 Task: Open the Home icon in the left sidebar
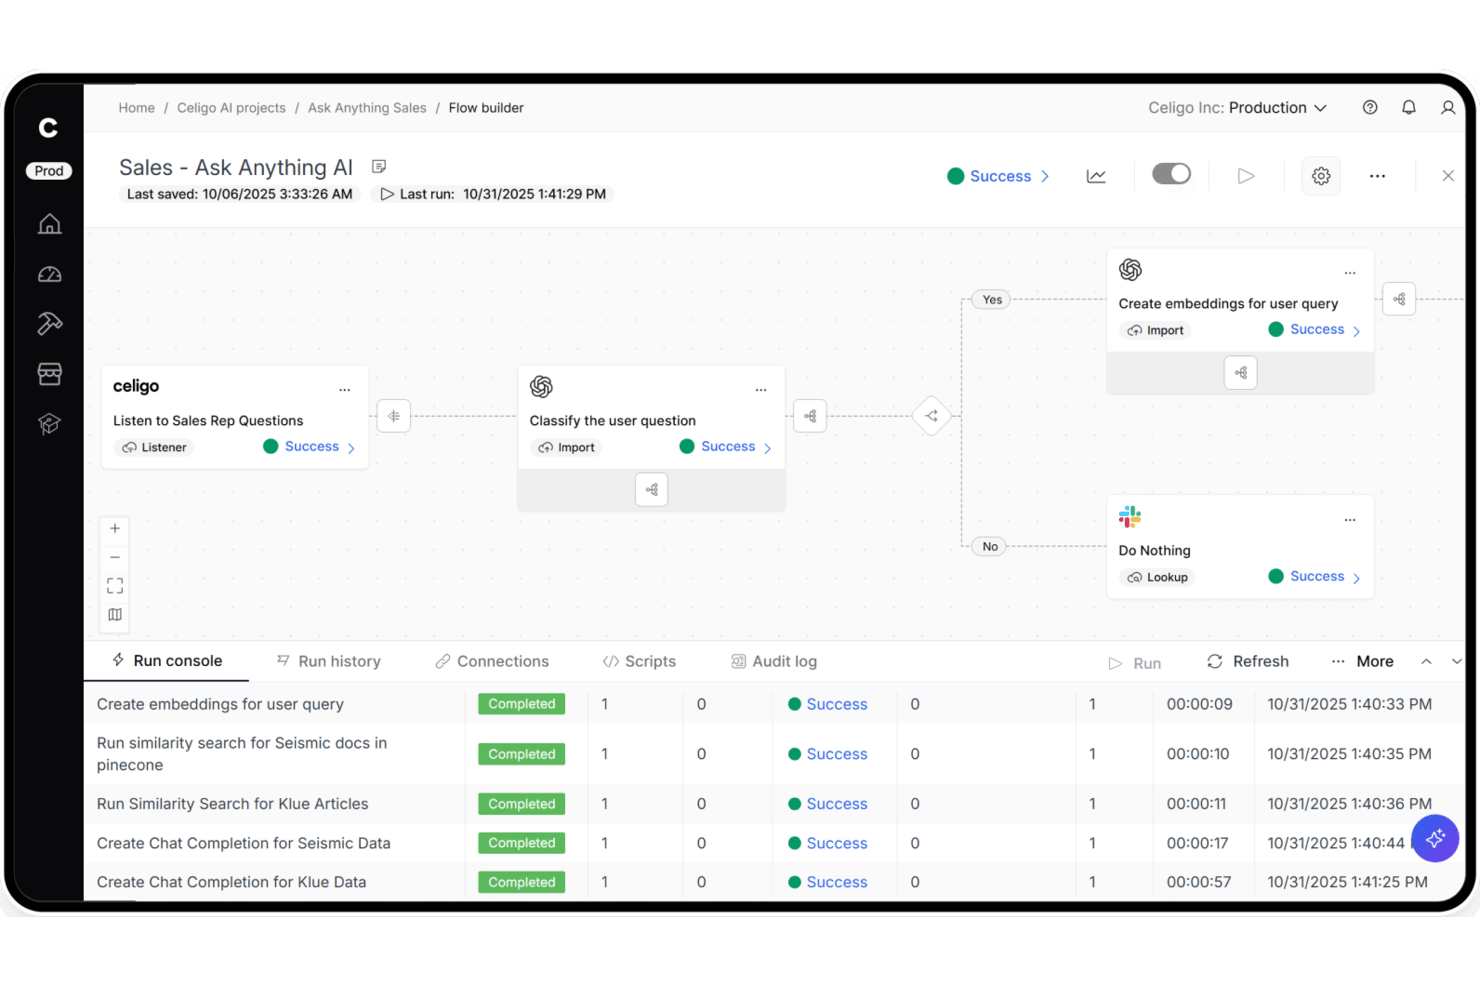point(49,224)
